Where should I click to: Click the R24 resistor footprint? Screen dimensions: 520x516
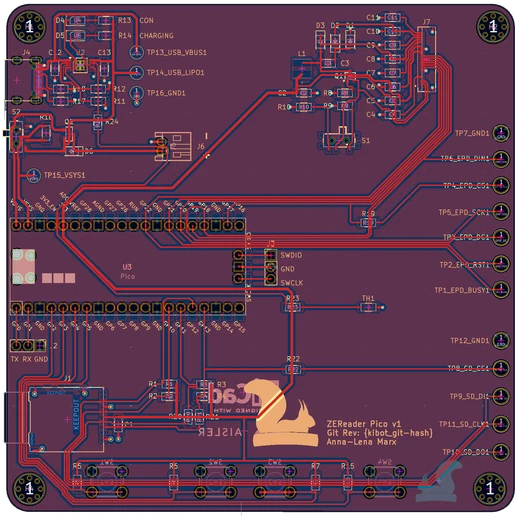pos(97,122)
